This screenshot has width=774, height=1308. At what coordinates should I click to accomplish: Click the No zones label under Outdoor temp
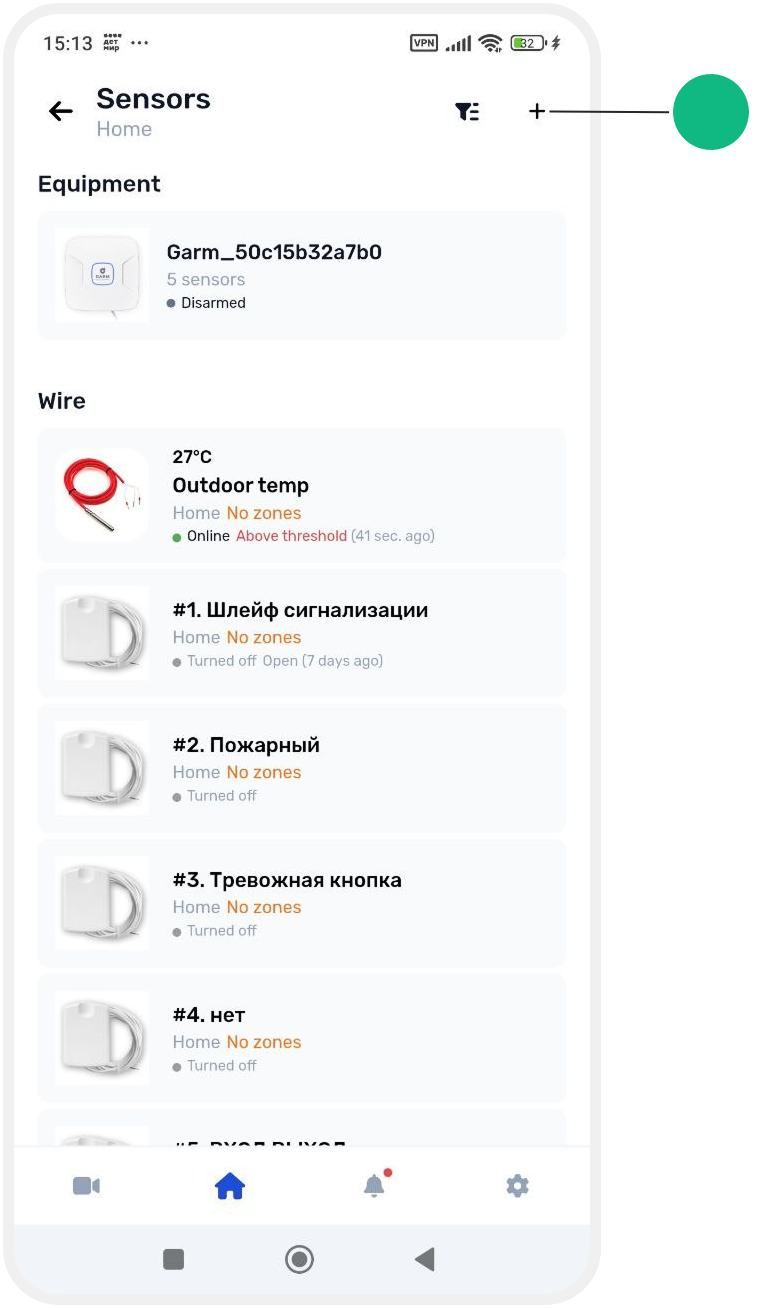(x=264, y=513)
